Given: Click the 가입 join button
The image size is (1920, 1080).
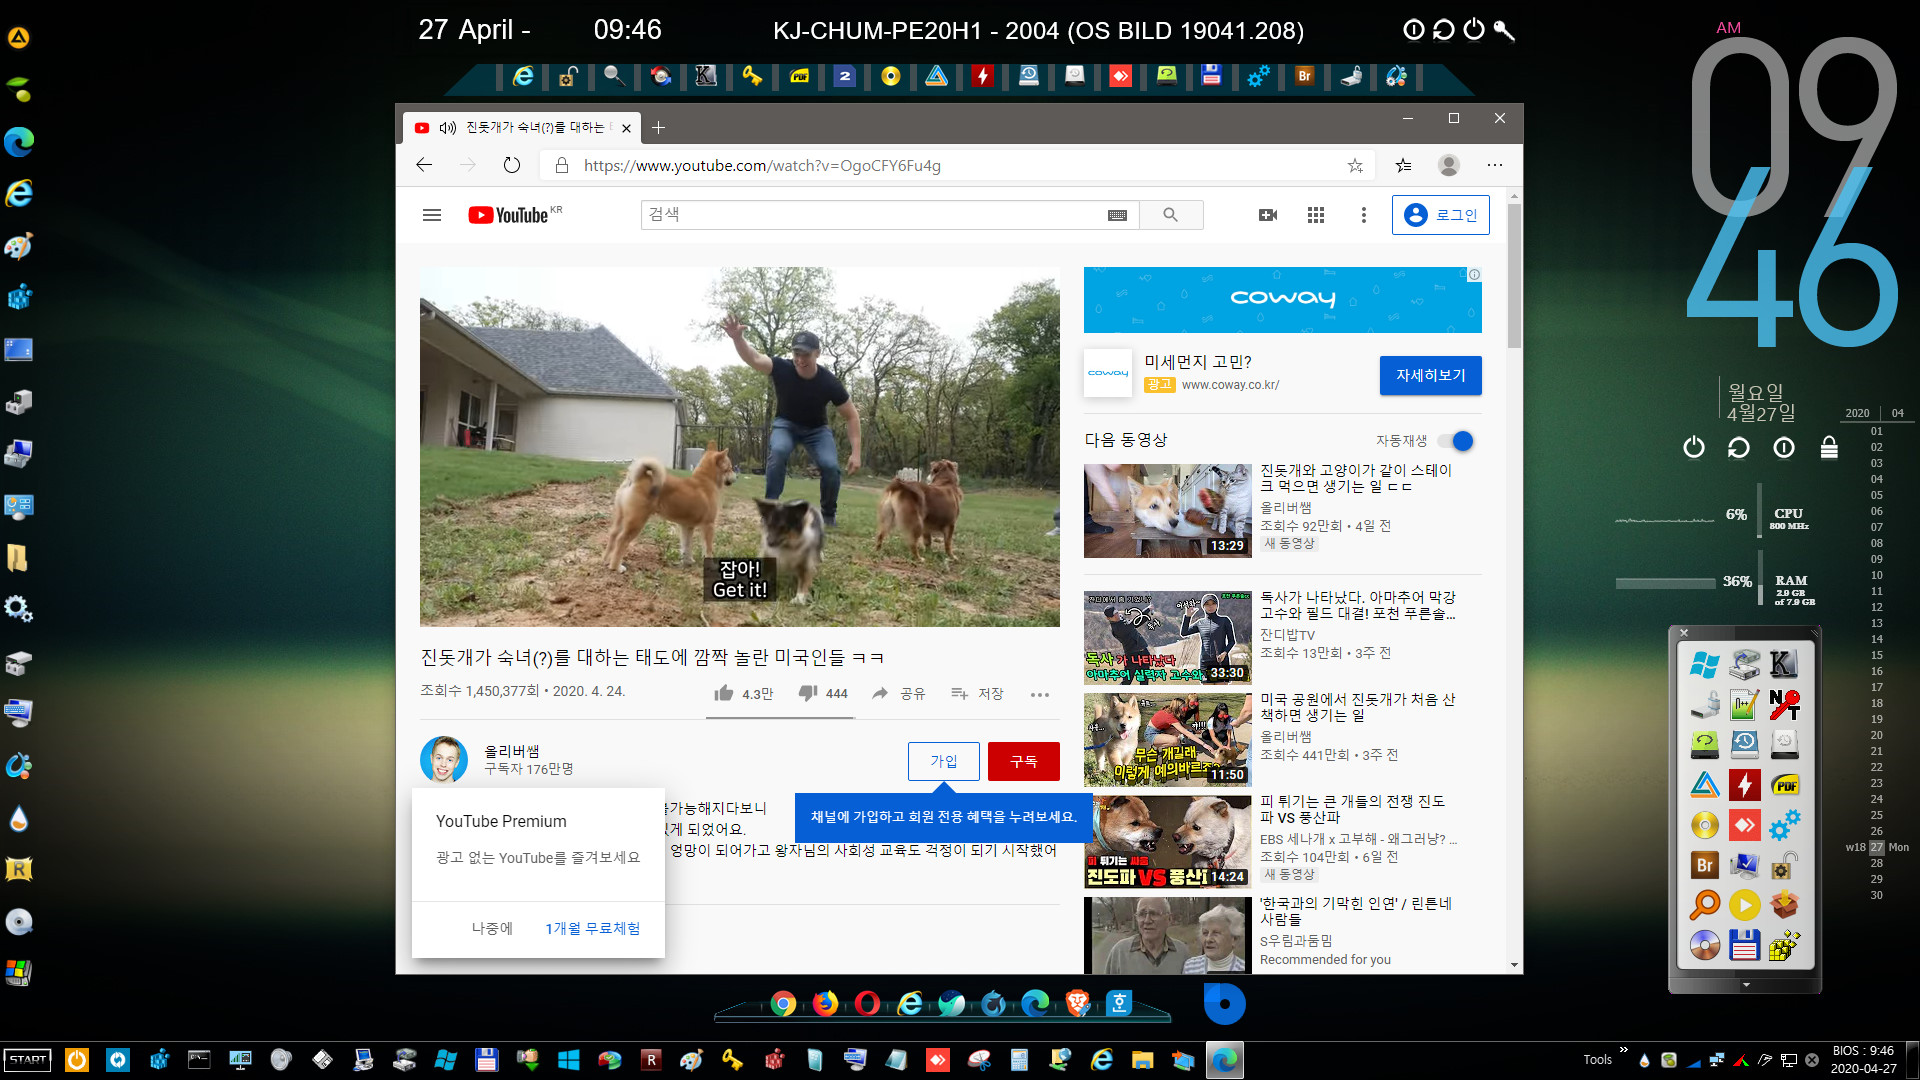Looking at the screenshot, I should click(x=943, y=761).
